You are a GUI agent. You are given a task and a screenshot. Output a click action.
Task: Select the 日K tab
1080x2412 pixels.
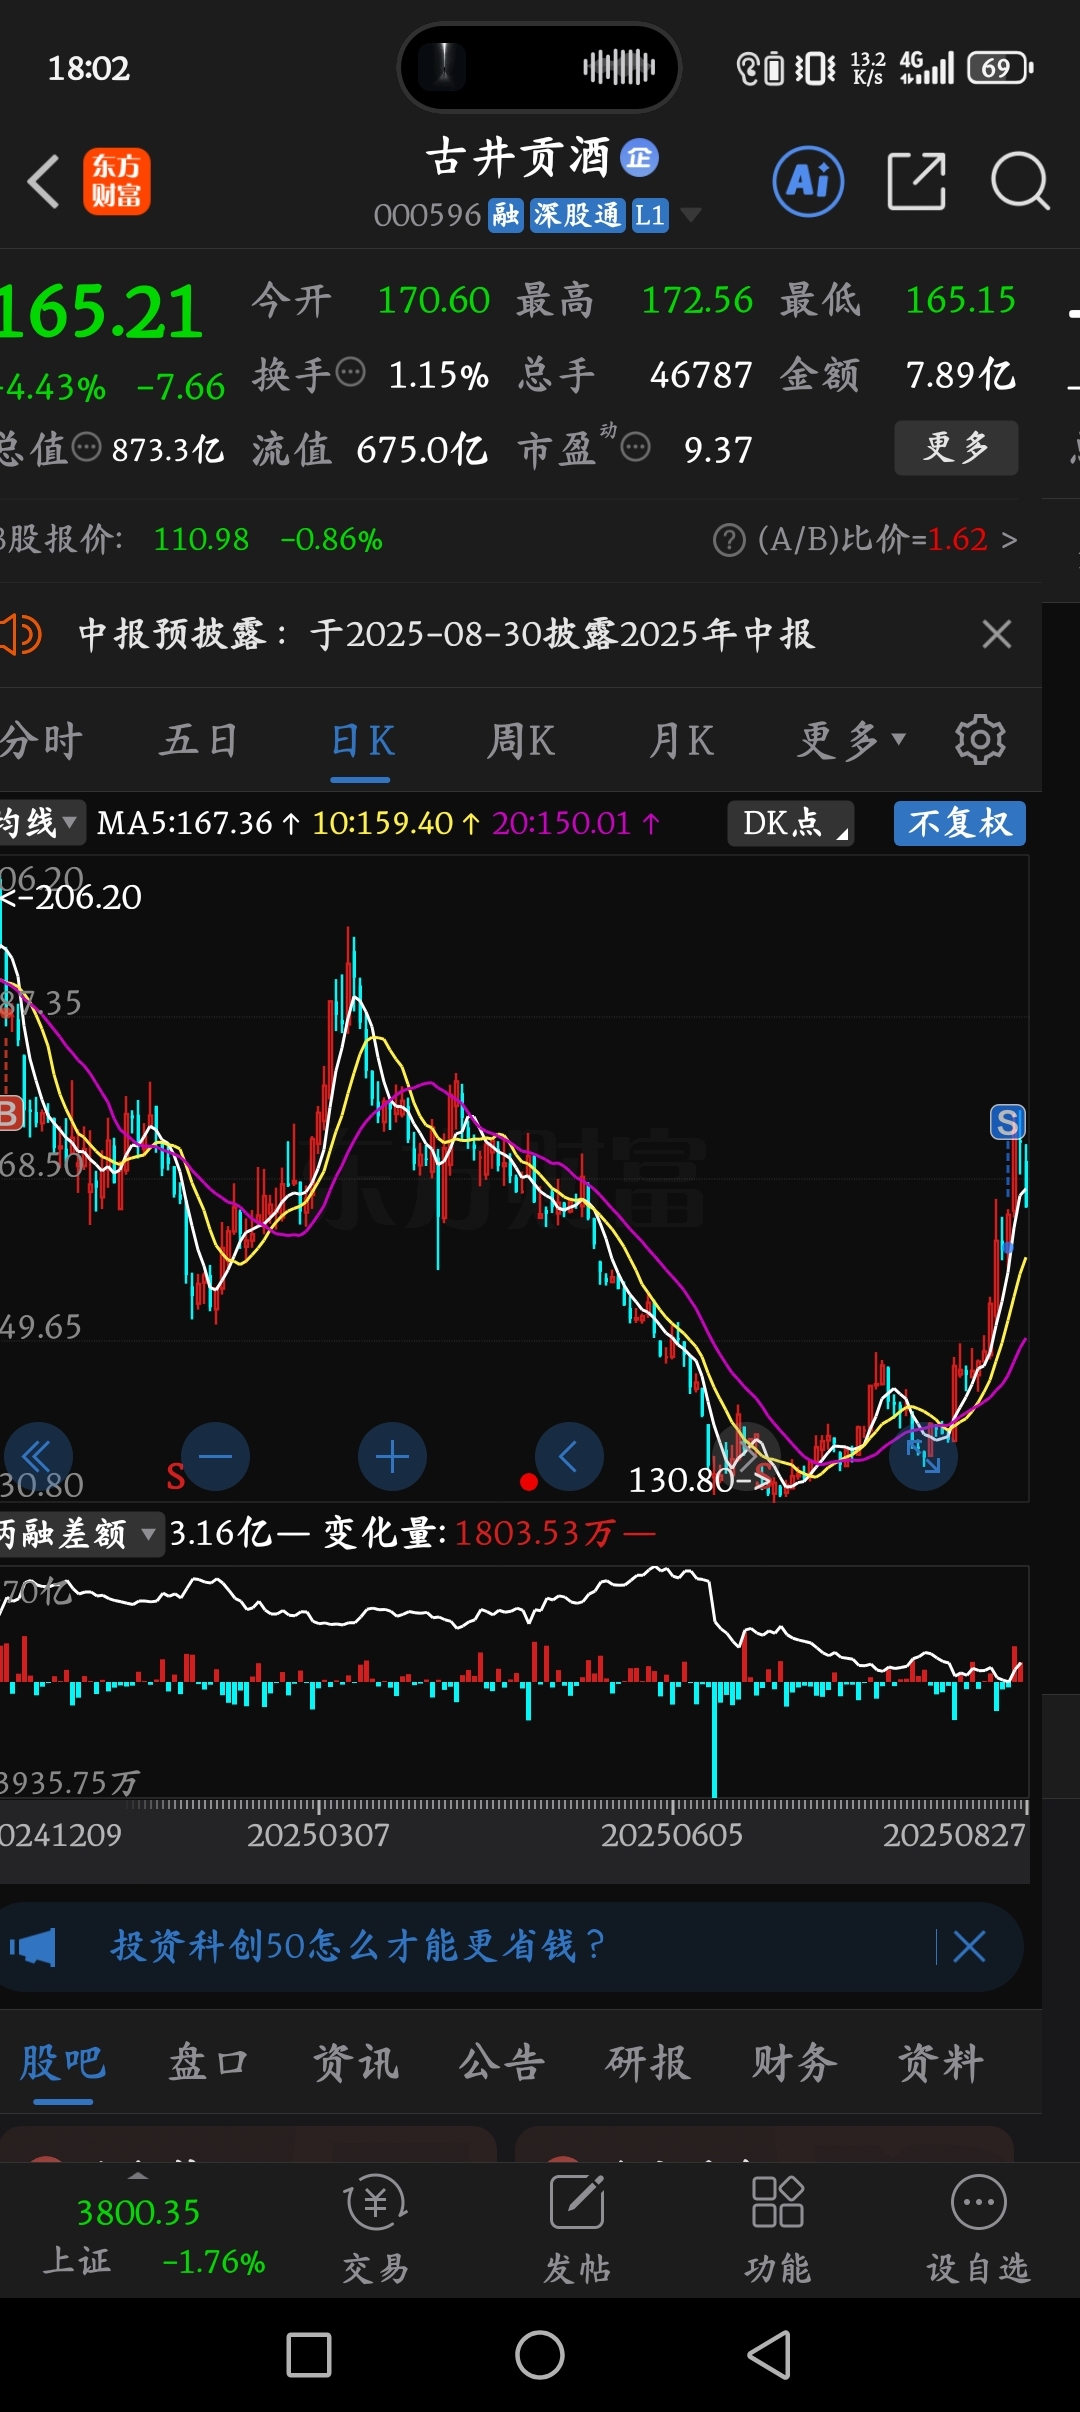(x=362, y=741)
